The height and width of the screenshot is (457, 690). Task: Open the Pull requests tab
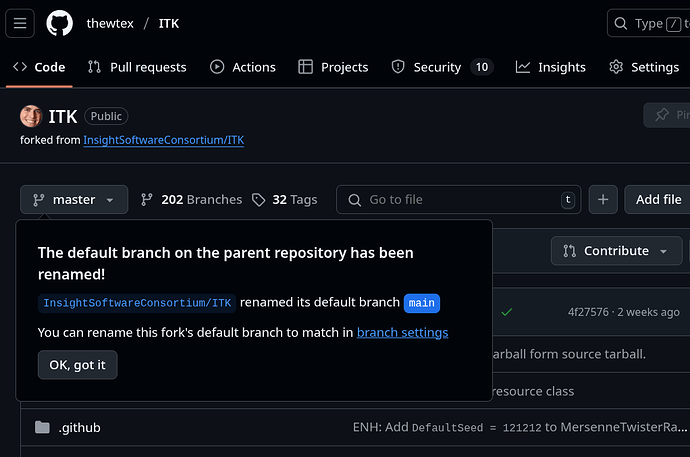137,67
